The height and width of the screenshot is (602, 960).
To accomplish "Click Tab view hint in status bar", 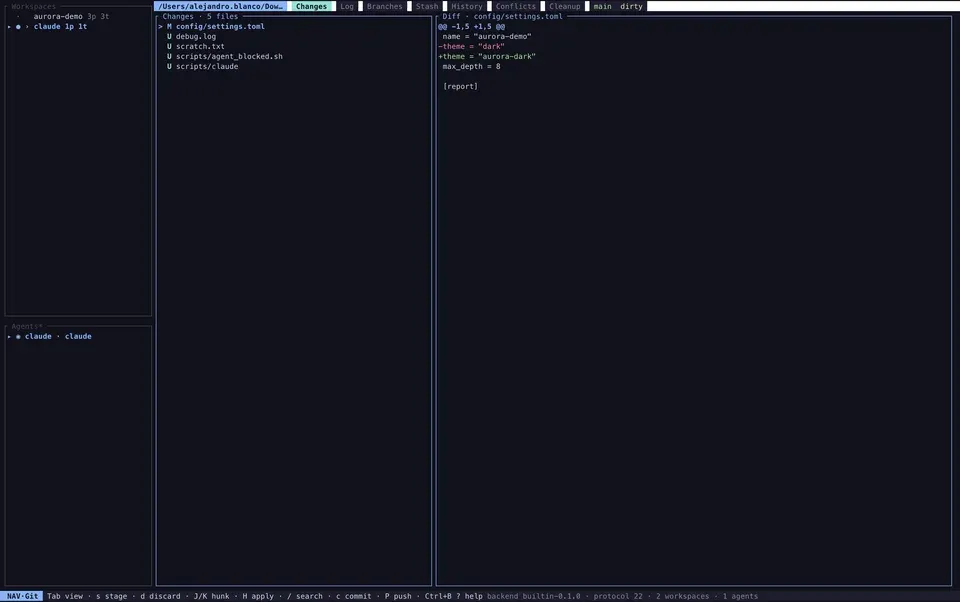I will 65,596.
